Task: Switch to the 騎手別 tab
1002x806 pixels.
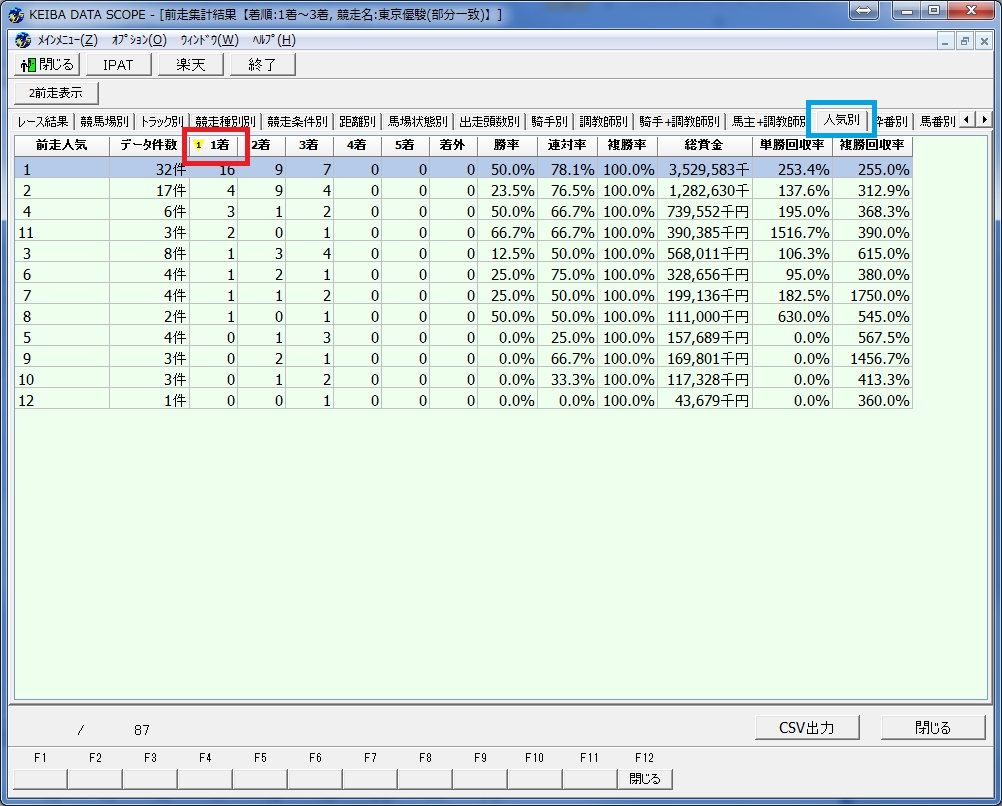Action: pos(550,121)
